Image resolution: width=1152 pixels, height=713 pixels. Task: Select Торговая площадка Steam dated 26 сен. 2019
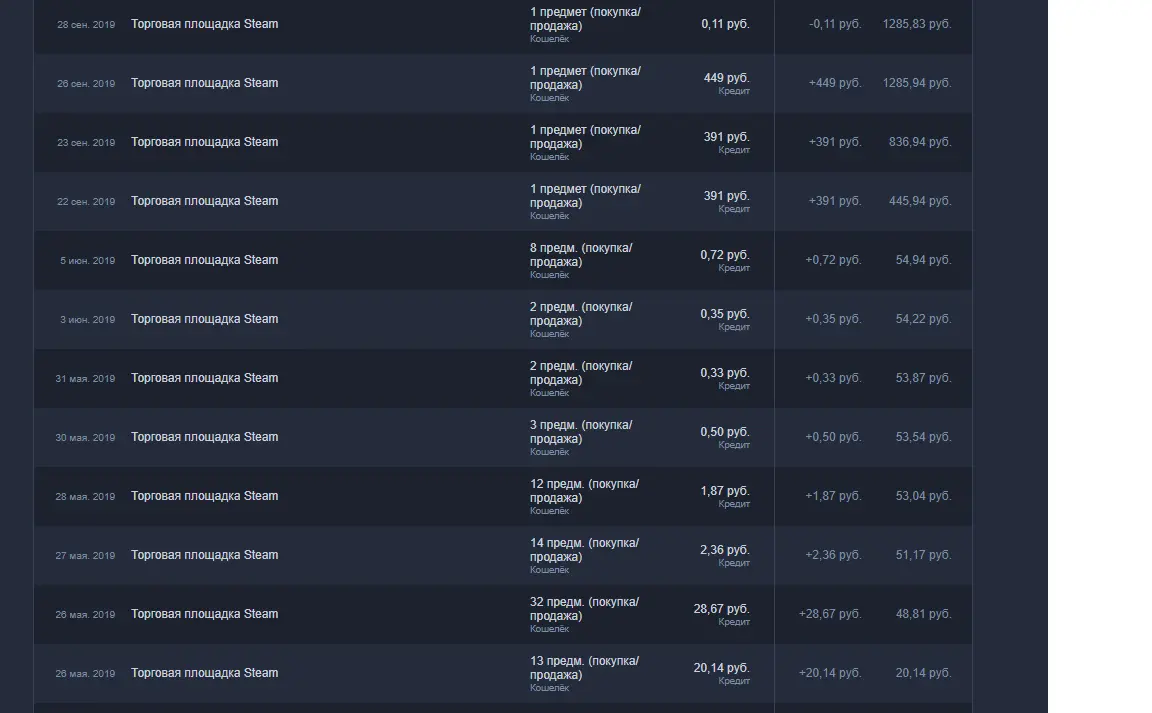point(204,83)
